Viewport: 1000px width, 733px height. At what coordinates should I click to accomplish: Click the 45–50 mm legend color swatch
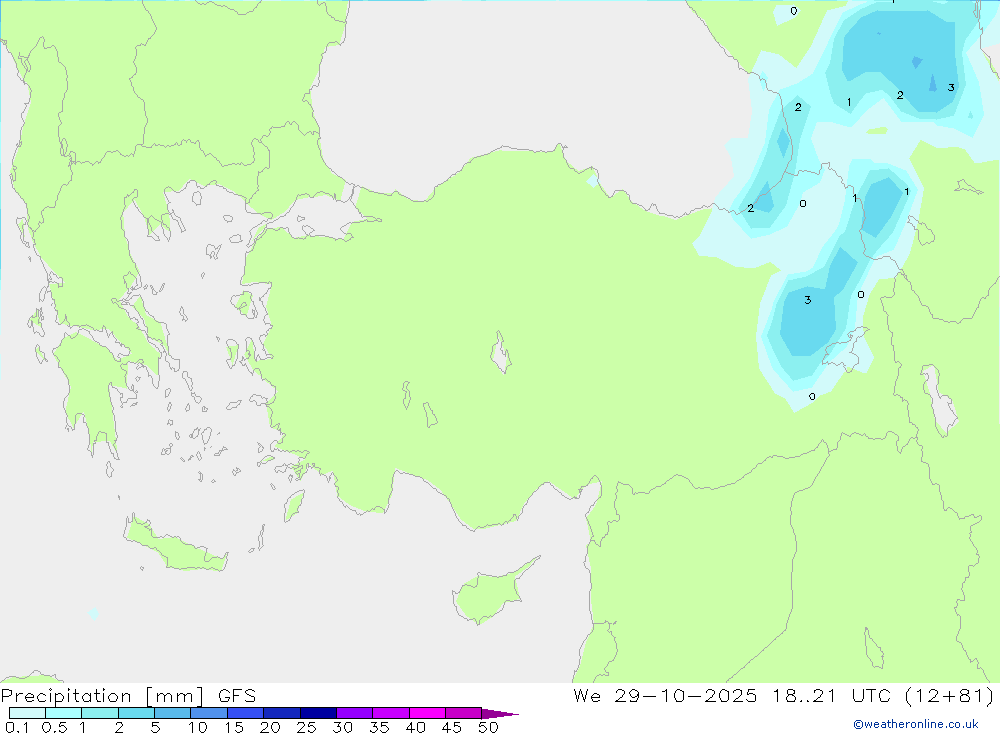click(463, 713)
